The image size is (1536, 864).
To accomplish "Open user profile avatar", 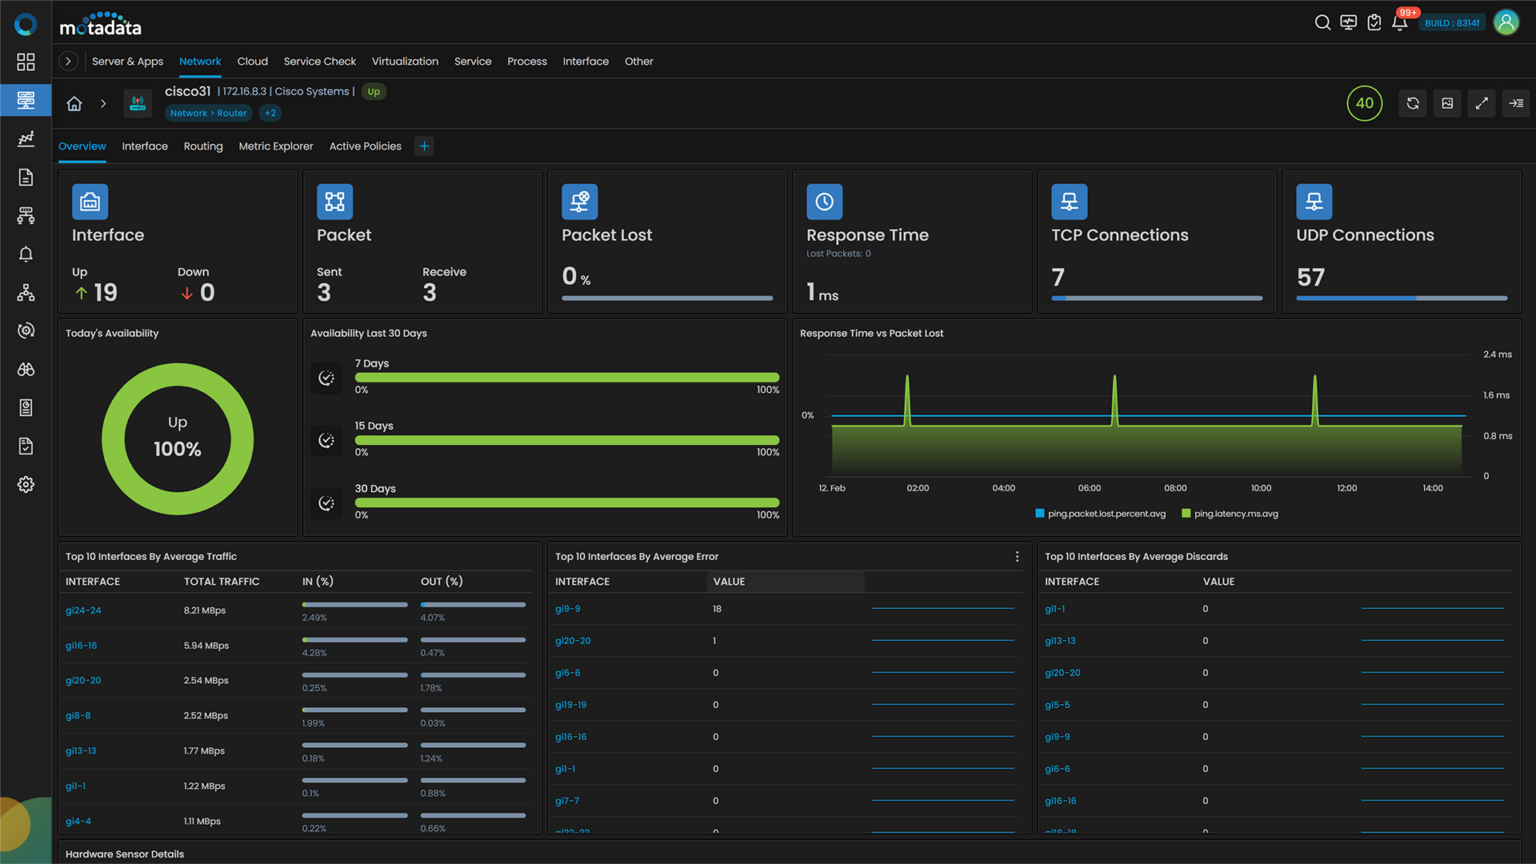I will tap(1506, 22).
